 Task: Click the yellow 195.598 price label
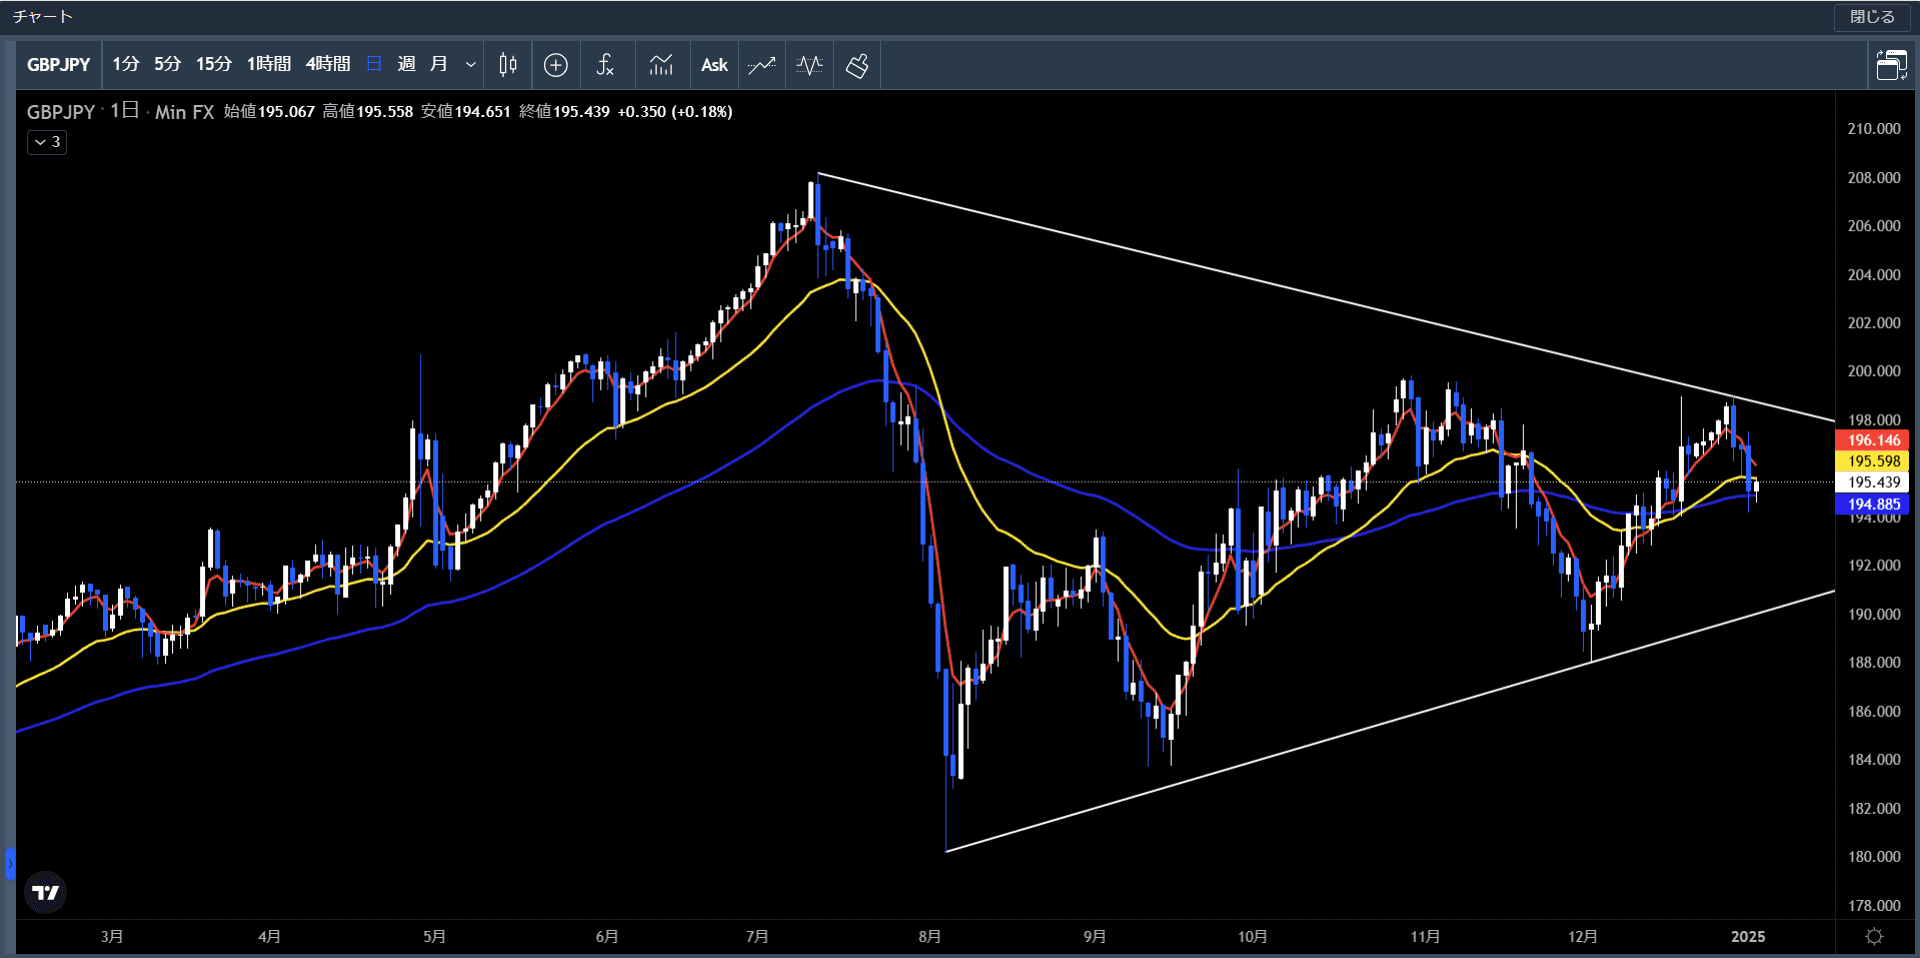tap(1873, 461)
